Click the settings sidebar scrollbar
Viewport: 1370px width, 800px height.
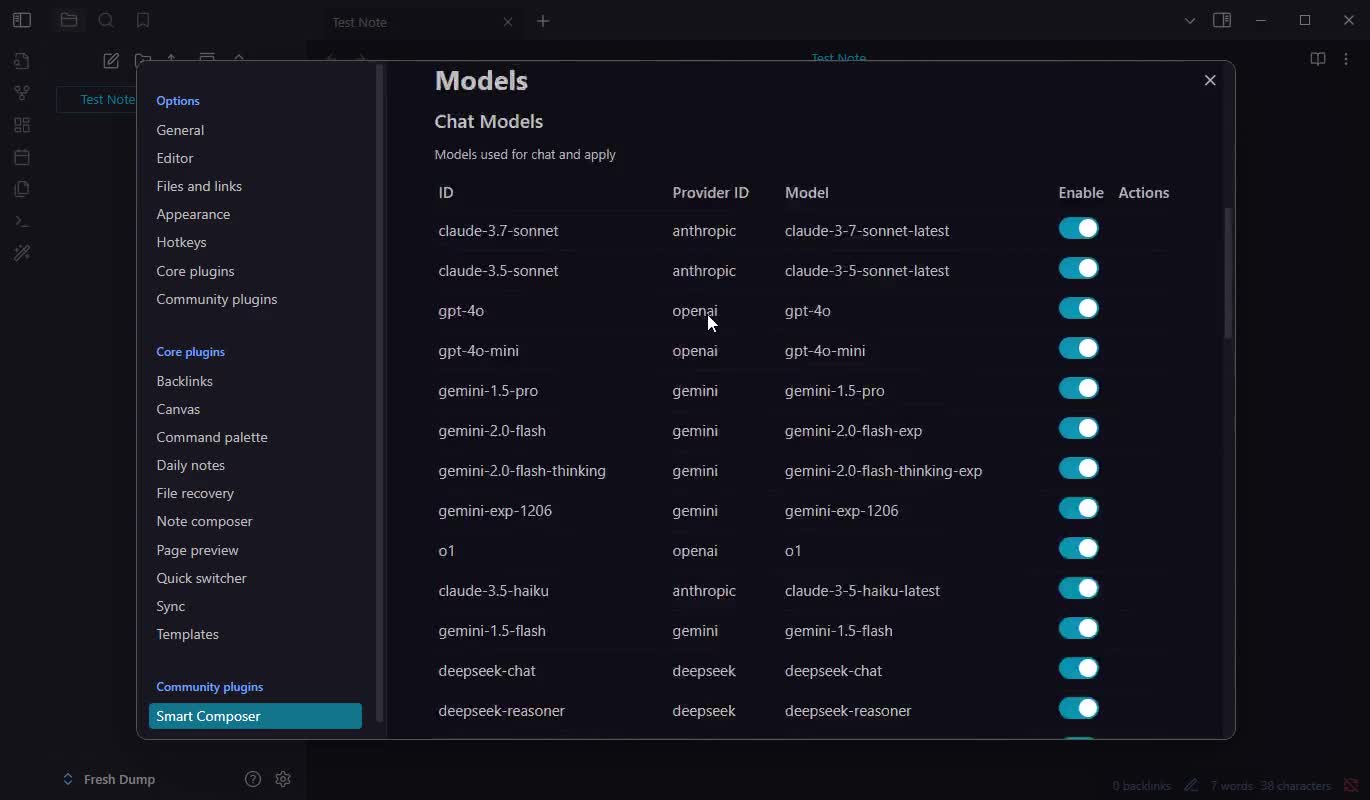[x=379, y=394]
